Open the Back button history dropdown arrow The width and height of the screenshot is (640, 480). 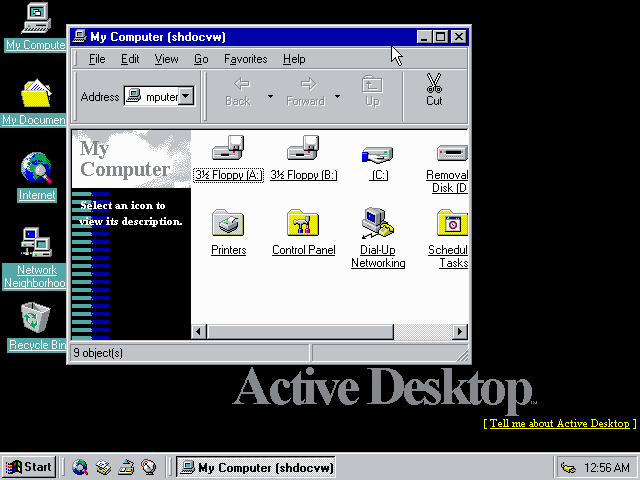270,97
